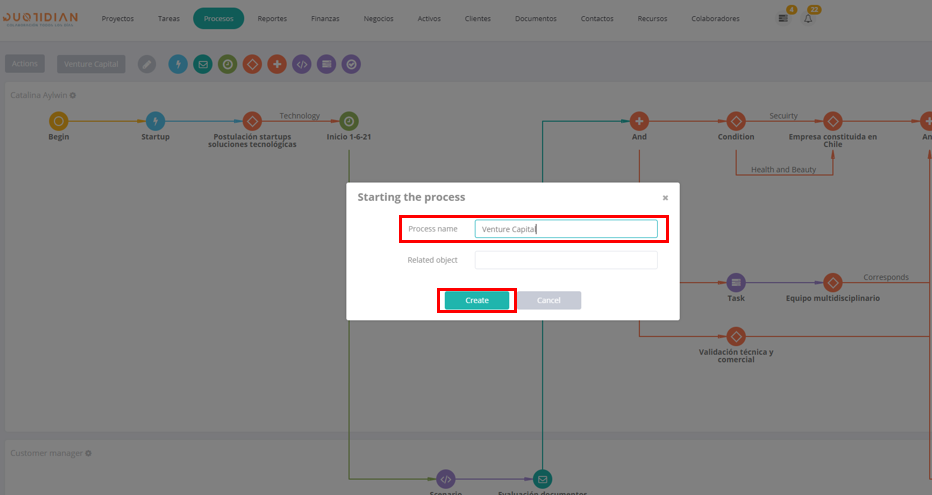This screenshot has height=495, width=932.
Task: Open the Finanzas menu
Action: pyautogui.click(x=325, y=18)
